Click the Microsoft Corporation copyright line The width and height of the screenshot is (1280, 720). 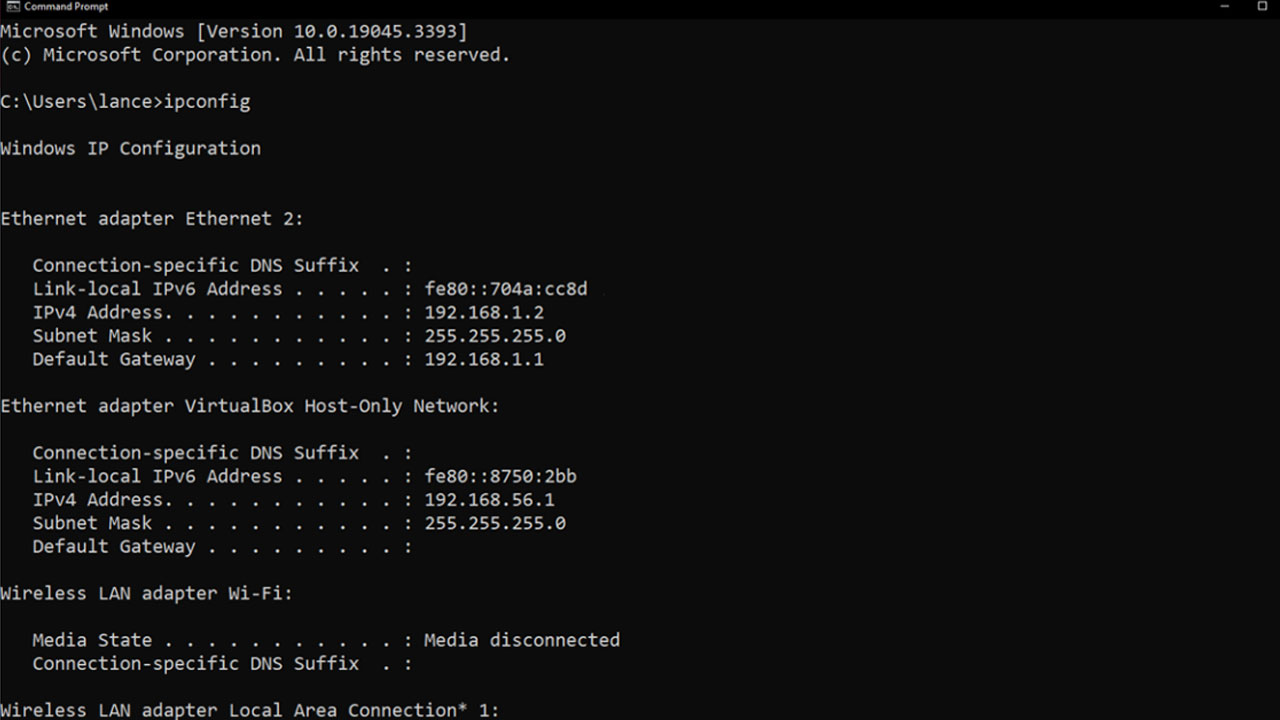[x=255, y=55]
